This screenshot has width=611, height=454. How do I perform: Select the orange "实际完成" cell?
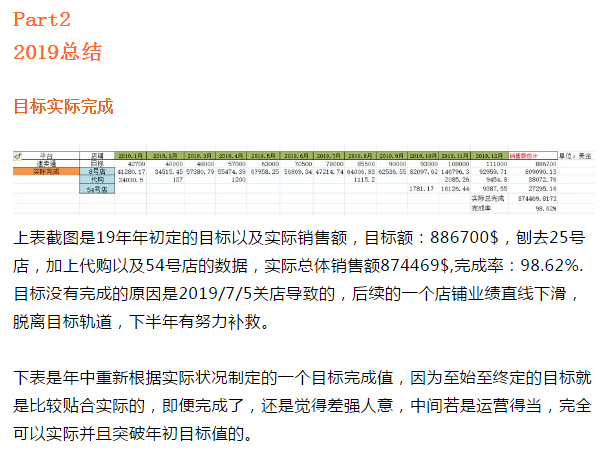[46, 172]
